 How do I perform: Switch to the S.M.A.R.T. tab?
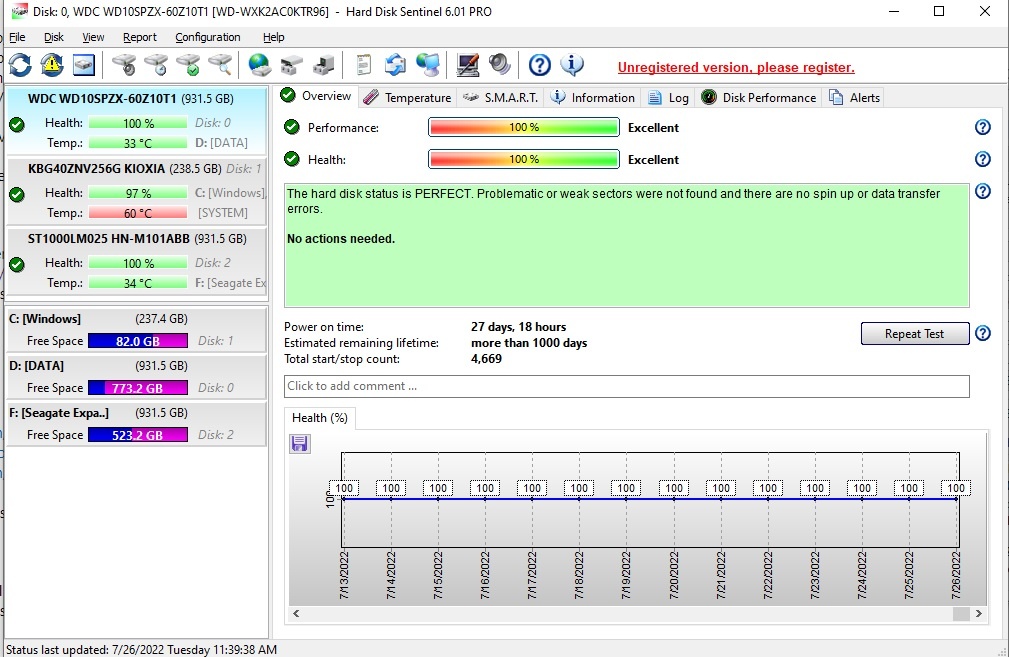point(501,97)
